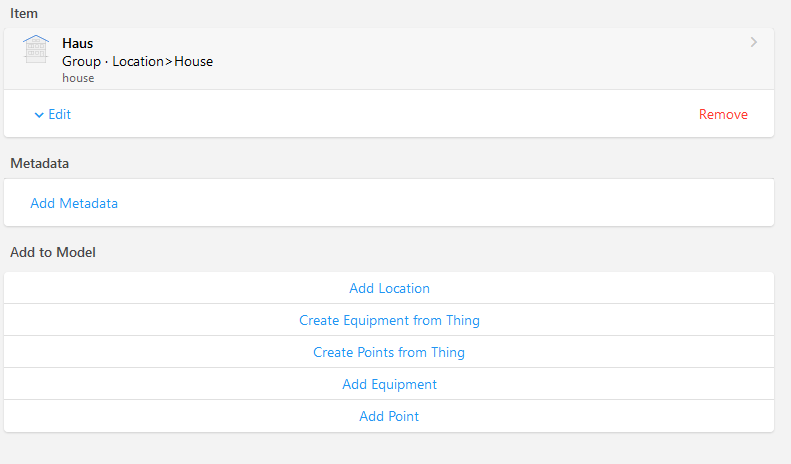Click the small lowercase house item name
Image resolution: width=791 pixels, height=464 pixels.
tap(78, 78)
